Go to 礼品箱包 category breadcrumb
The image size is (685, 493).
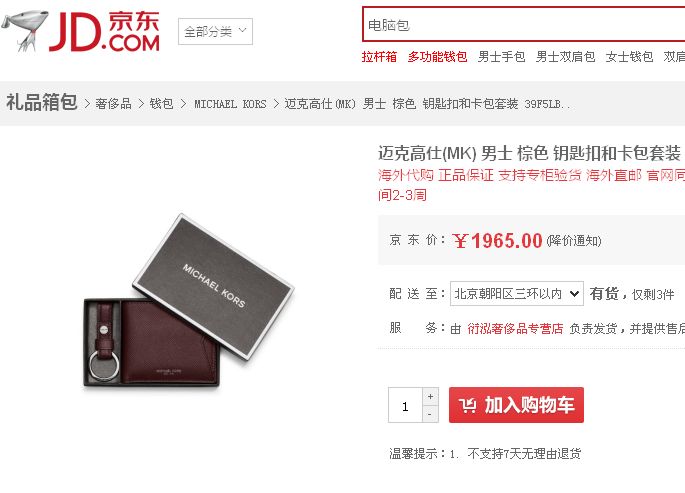coord(42,103)
